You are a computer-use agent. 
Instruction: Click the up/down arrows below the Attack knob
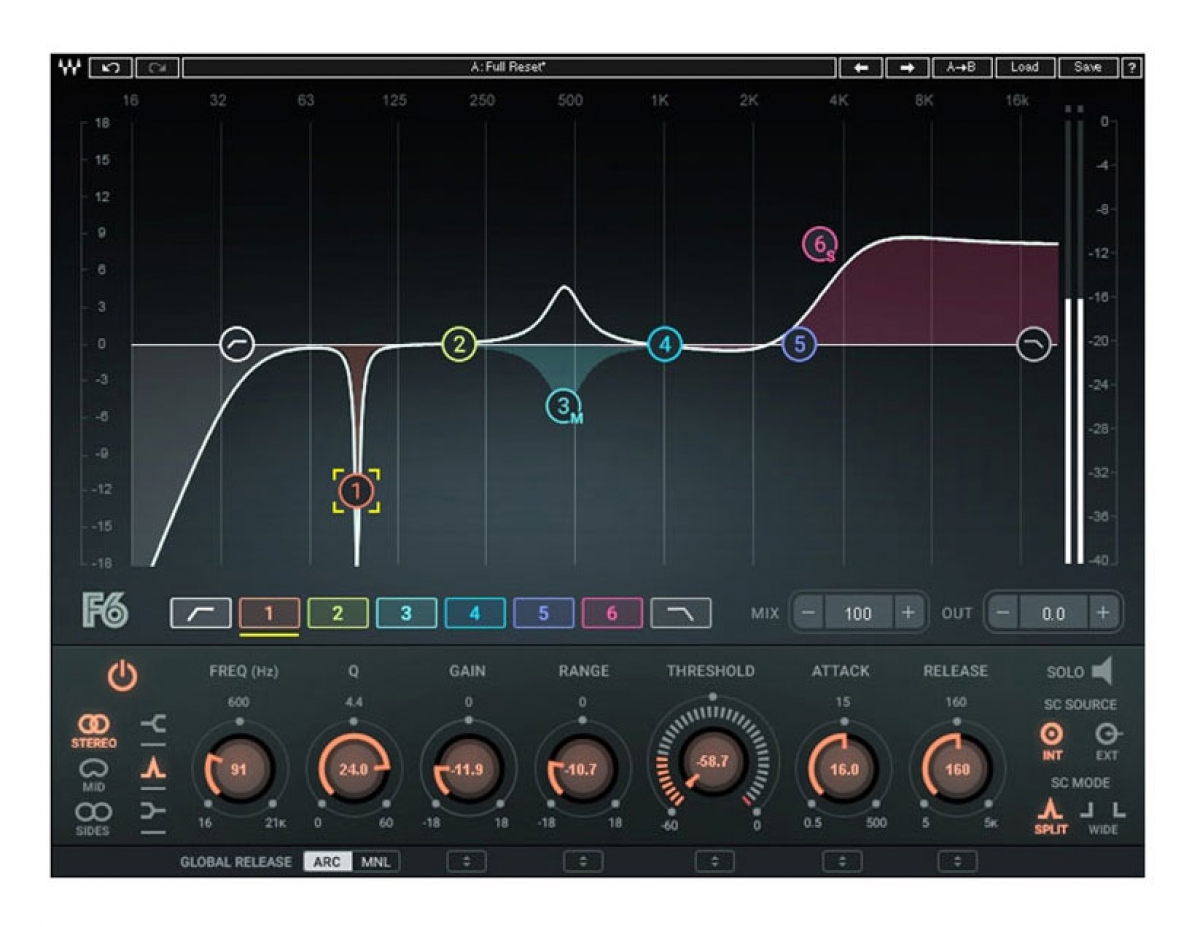pyautogui.click(x=842, y=861)
